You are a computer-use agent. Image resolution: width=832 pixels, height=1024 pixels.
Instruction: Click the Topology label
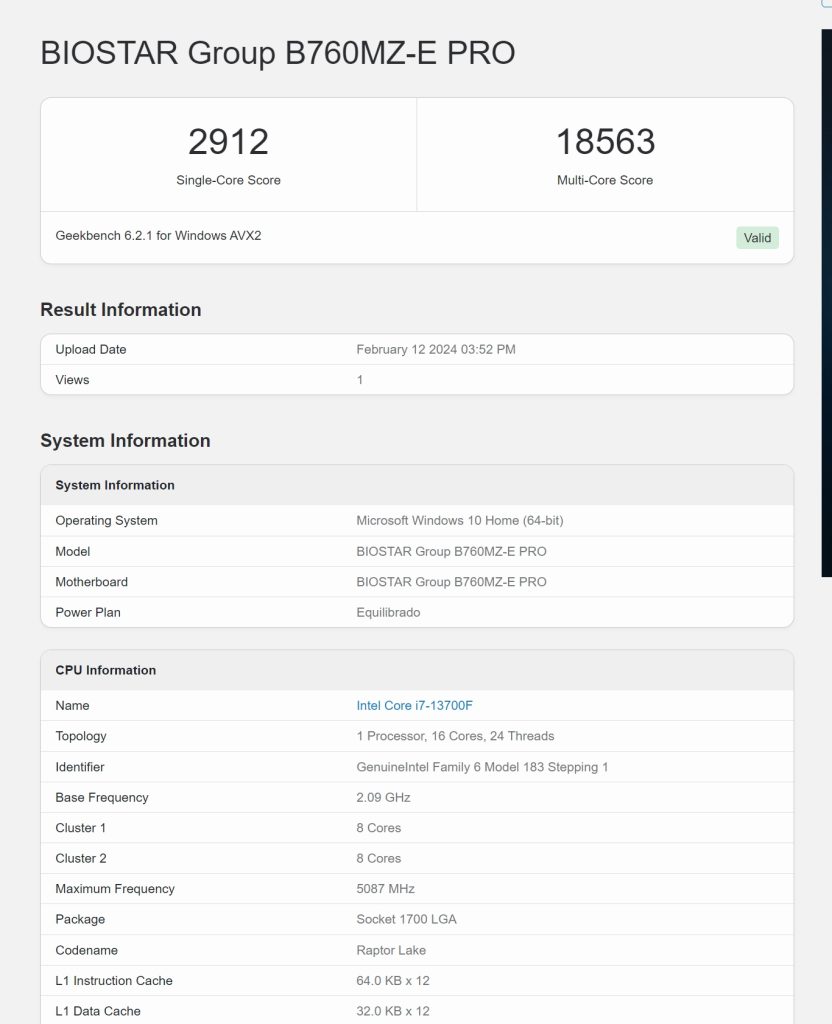[x=80, y=736]
